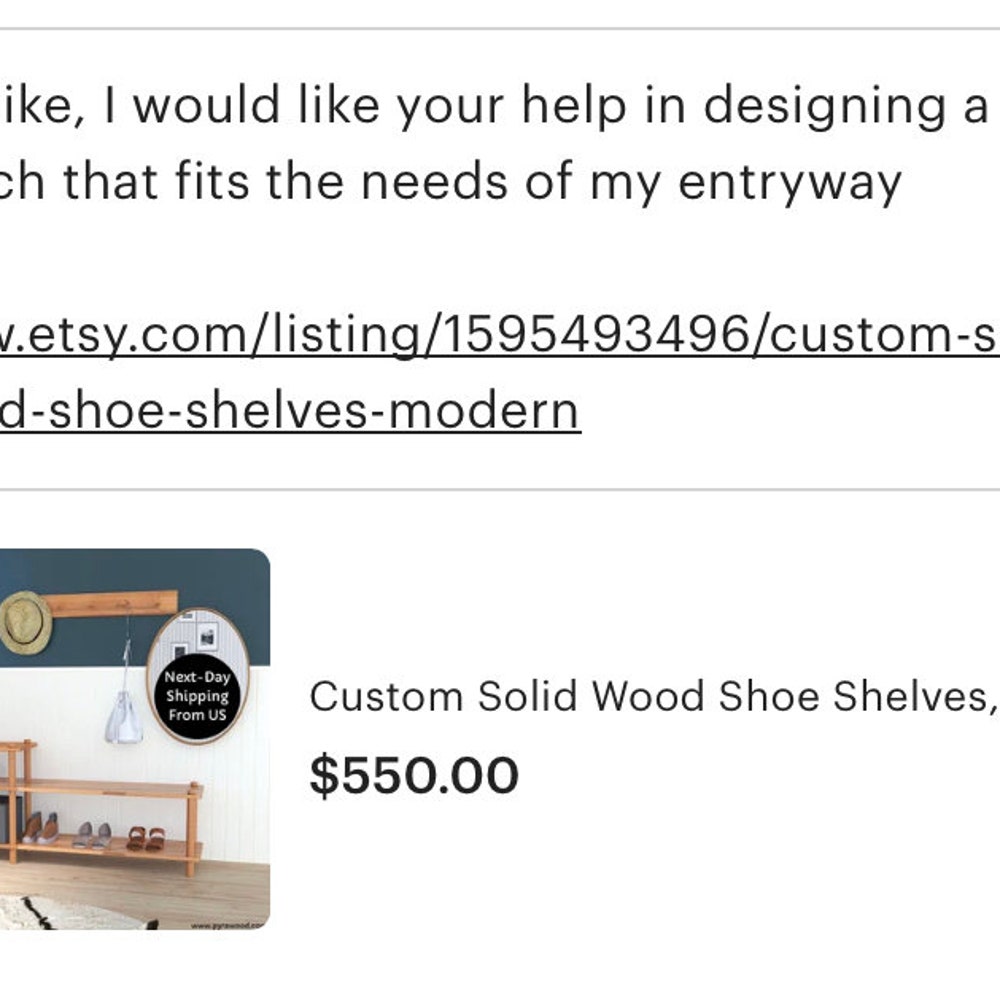Click the $550.00 price
The image size is (1000, 1000).
pos(414,776)
